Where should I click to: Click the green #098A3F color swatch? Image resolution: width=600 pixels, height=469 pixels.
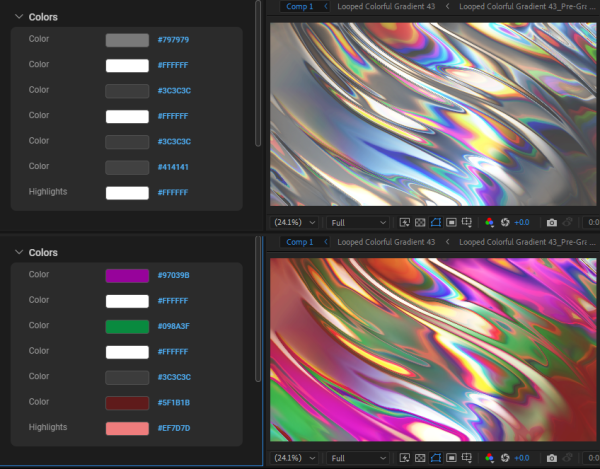tap(127, 326)
